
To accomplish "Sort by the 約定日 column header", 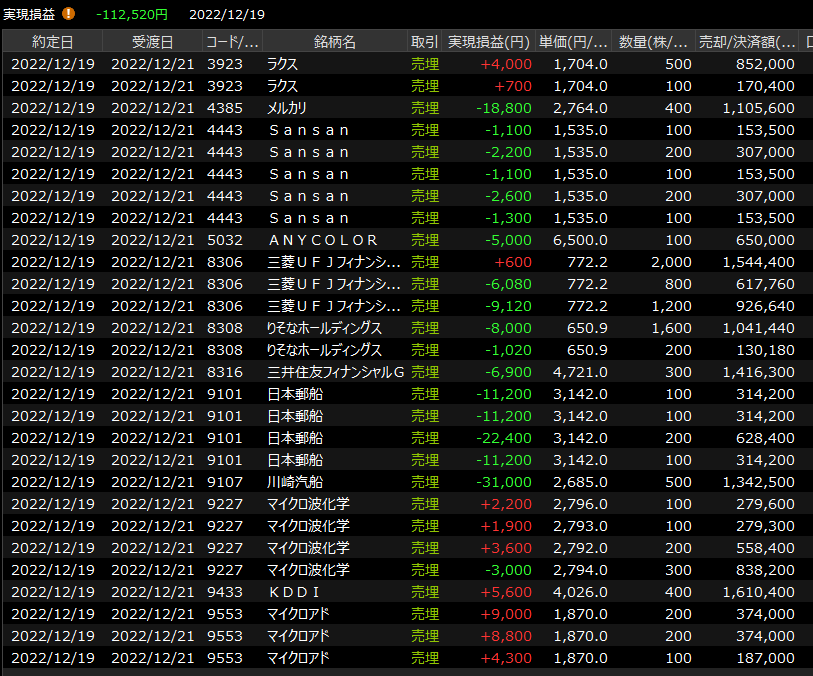I will point(52,41).
